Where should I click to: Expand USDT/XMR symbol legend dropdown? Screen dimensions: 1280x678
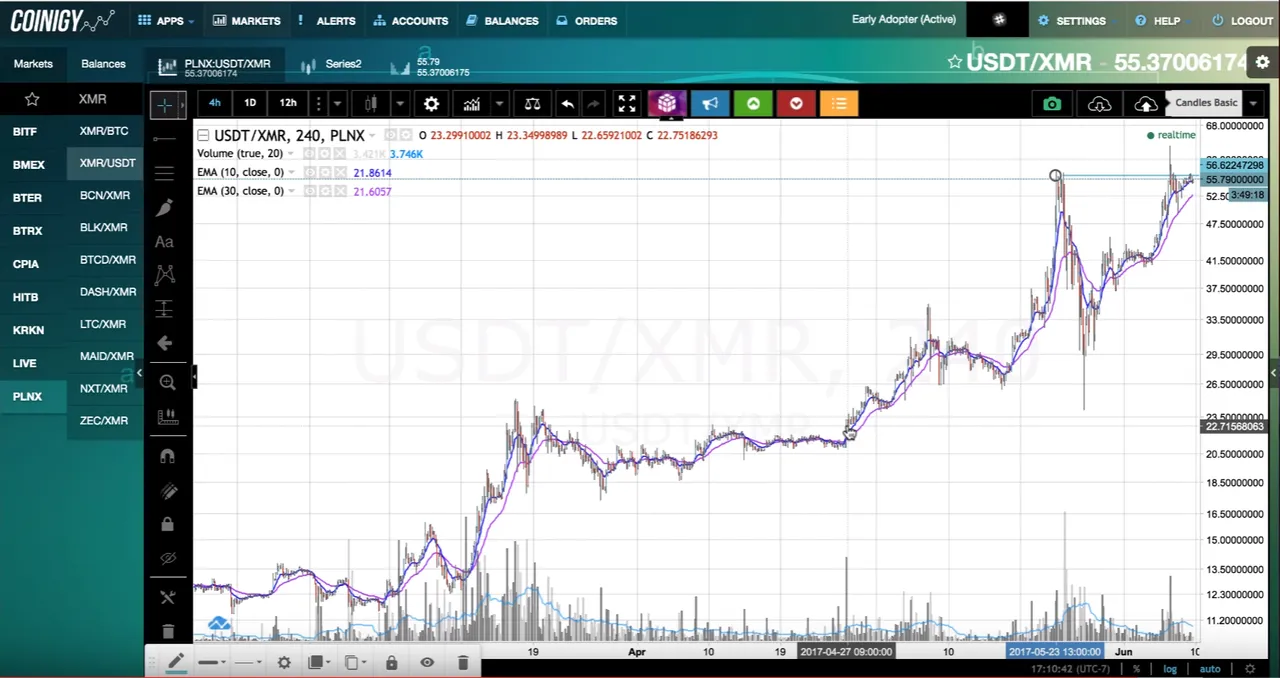[x=372, y=135]
